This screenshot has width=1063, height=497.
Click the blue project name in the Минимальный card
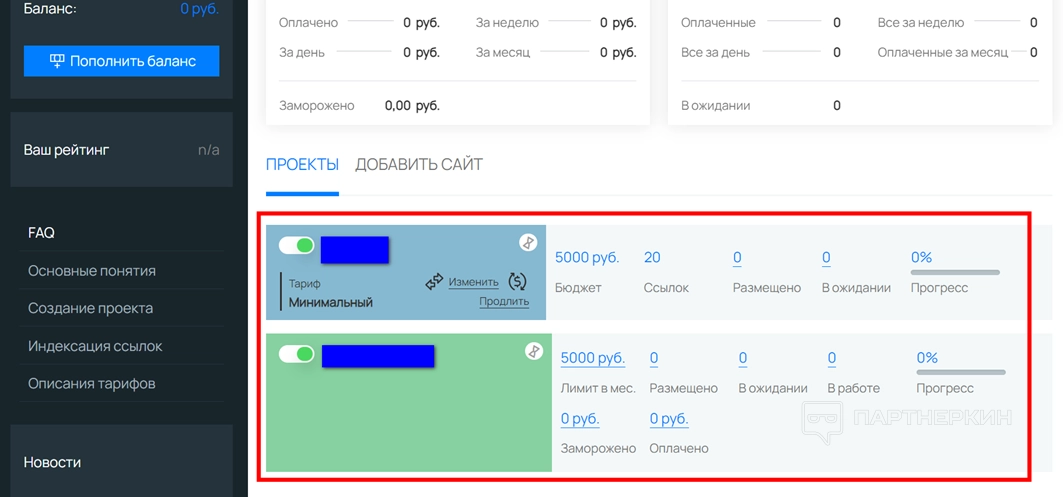coord(355,250)
